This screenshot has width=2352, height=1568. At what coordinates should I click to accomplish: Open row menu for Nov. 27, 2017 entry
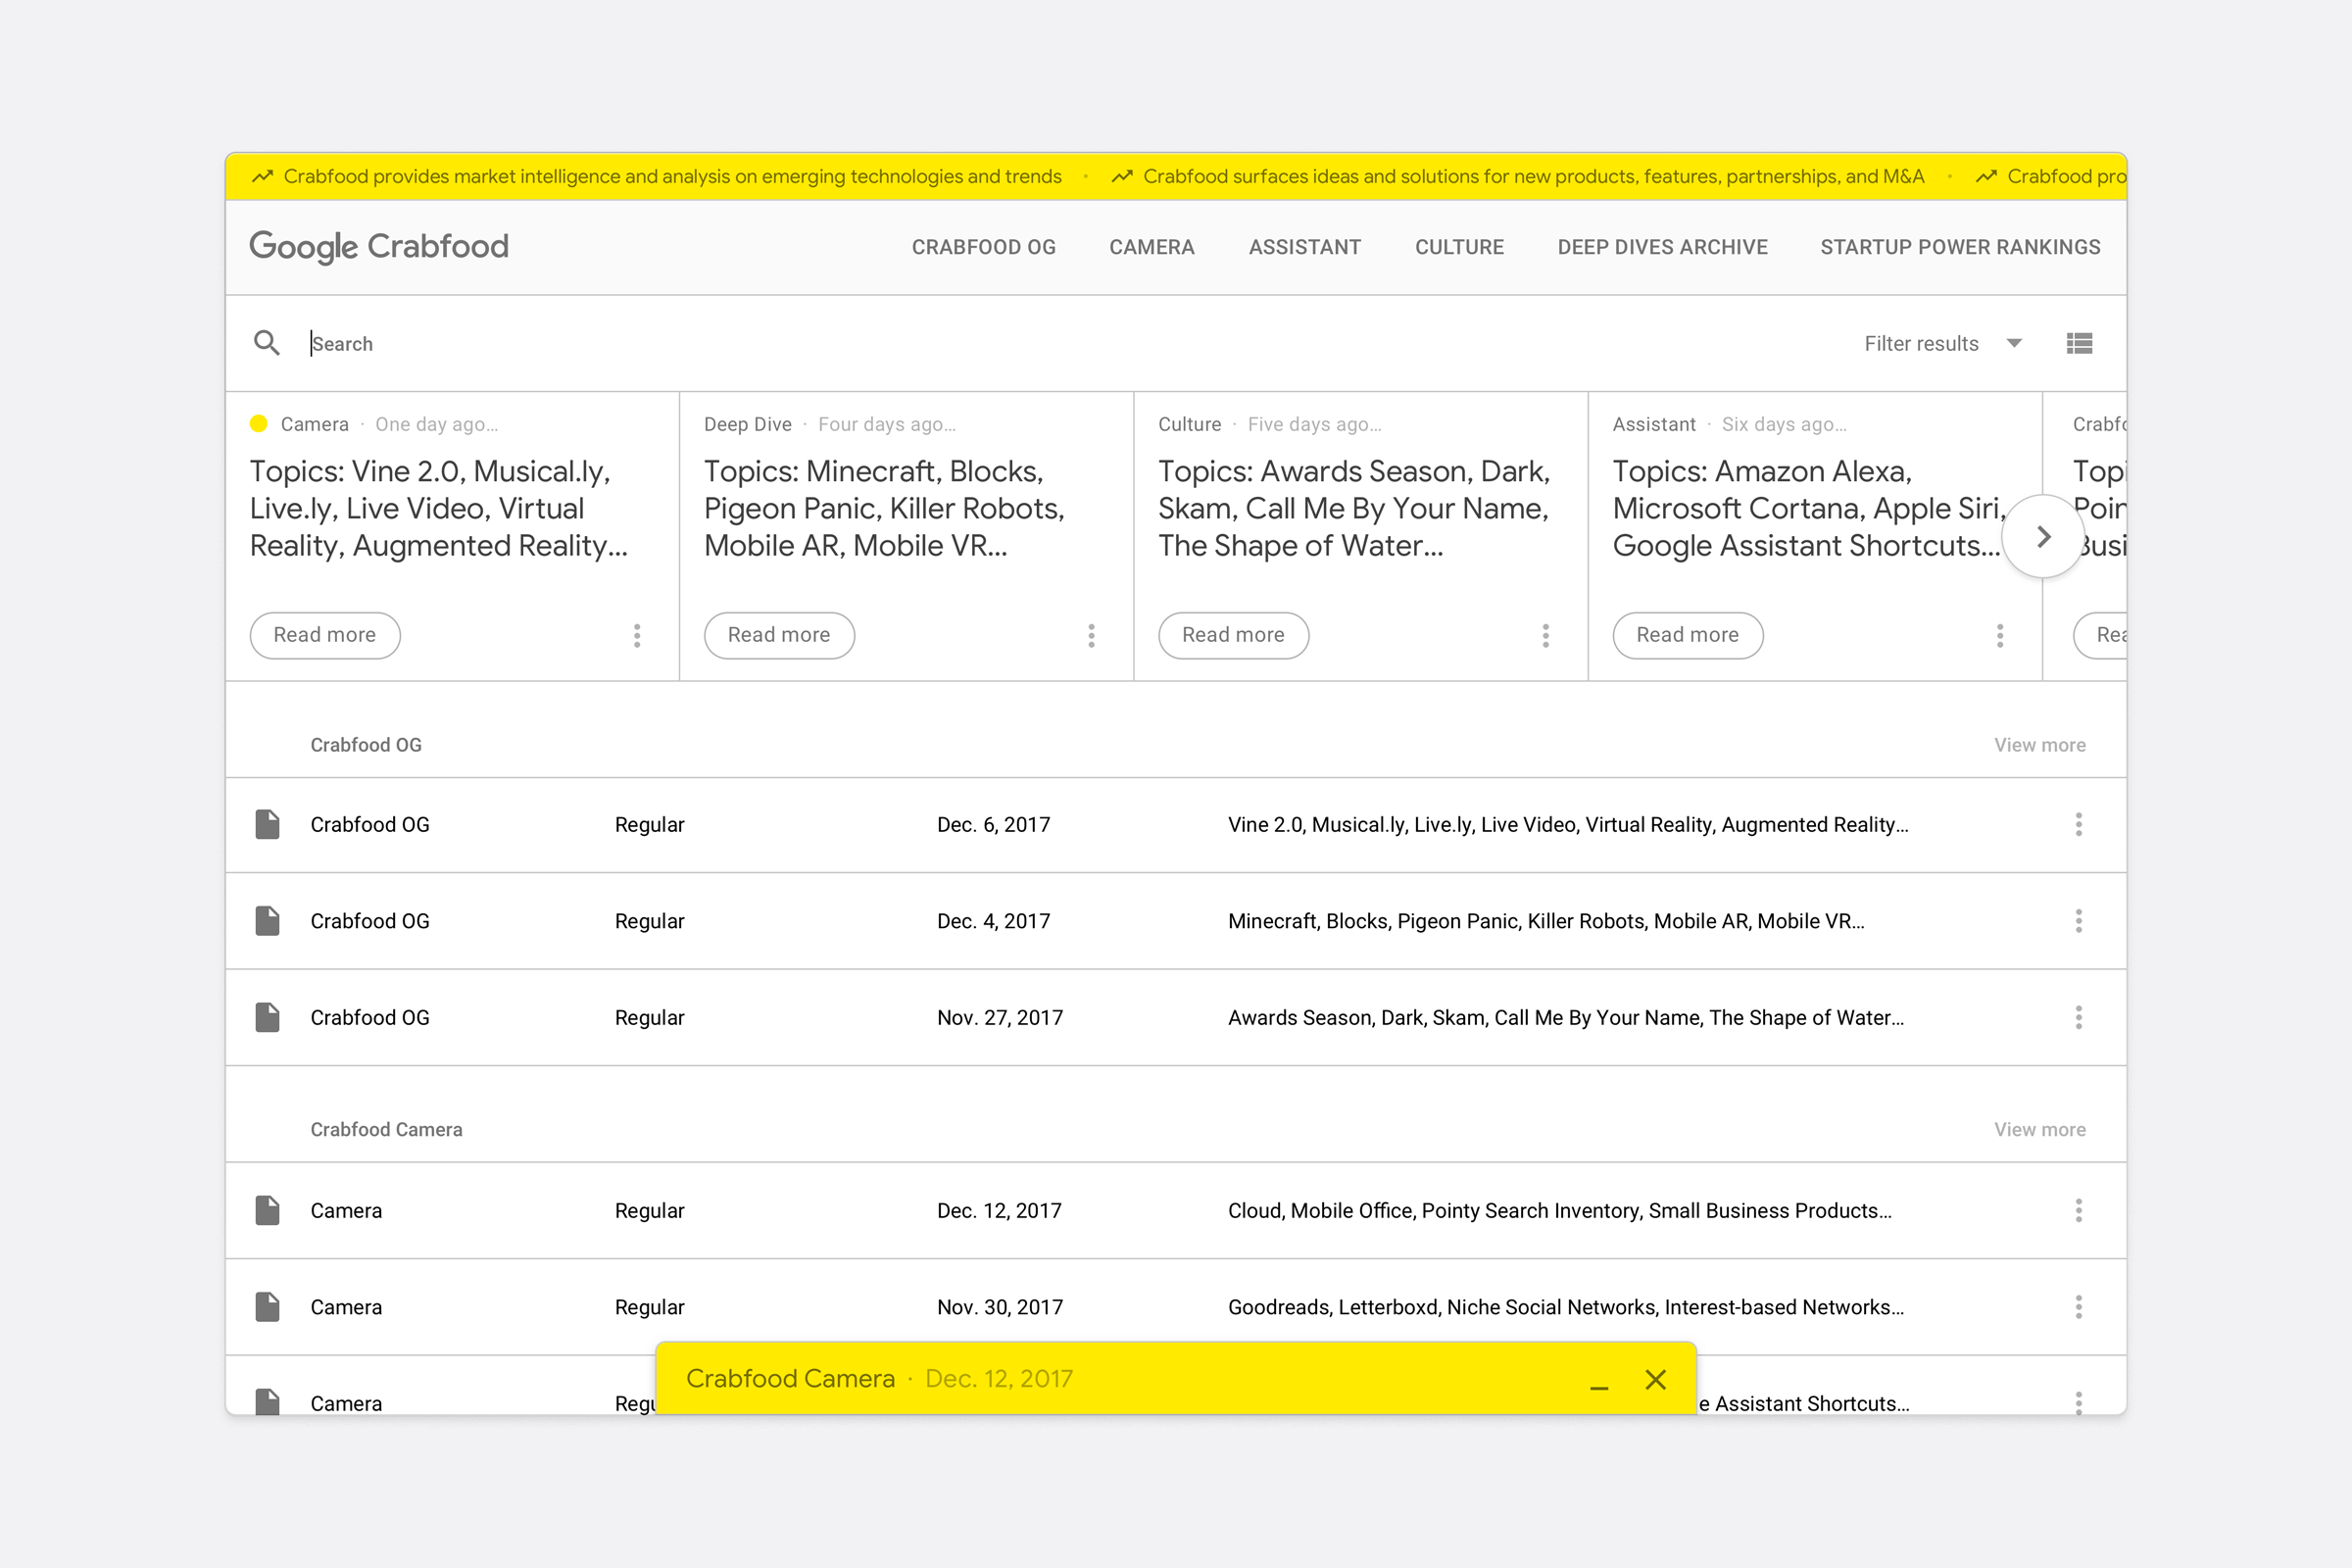tap(2078, 1018)
